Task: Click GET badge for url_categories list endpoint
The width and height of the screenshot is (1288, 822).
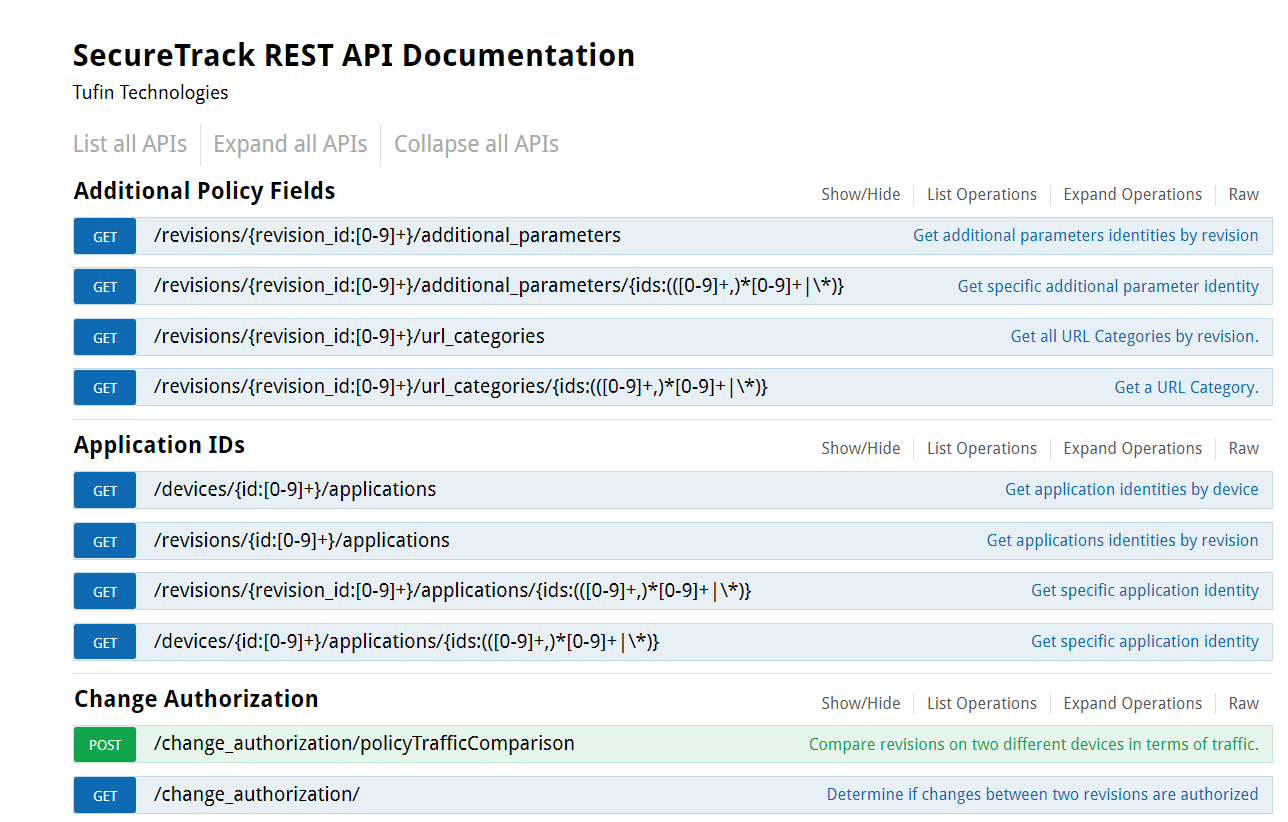Action: pyautogui.click(x=105, y=338)
